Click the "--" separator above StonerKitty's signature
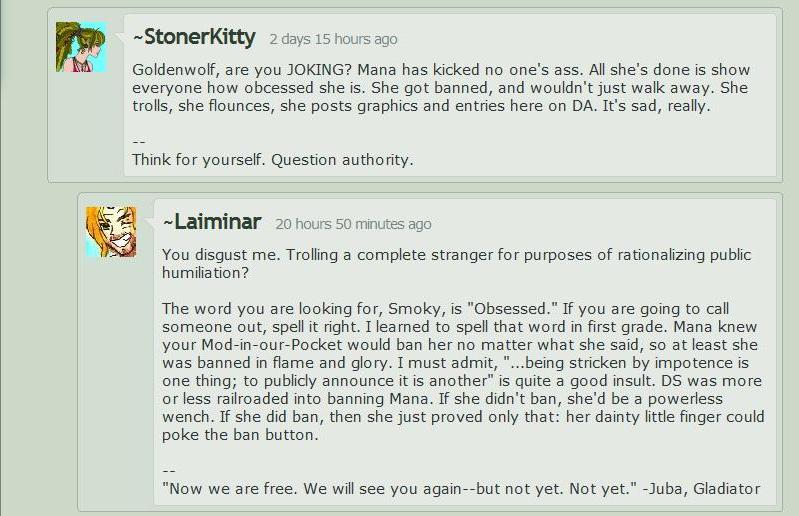The image size is (799, 516). tap(139, 142)
